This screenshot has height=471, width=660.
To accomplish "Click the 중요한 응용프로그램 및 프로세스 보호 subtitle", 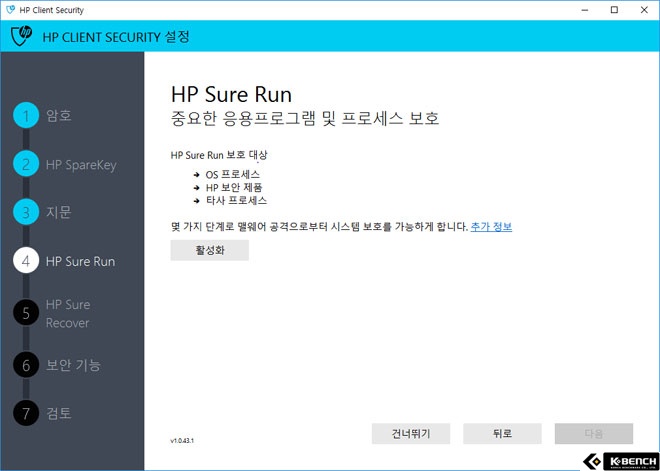I will point(305,119).
